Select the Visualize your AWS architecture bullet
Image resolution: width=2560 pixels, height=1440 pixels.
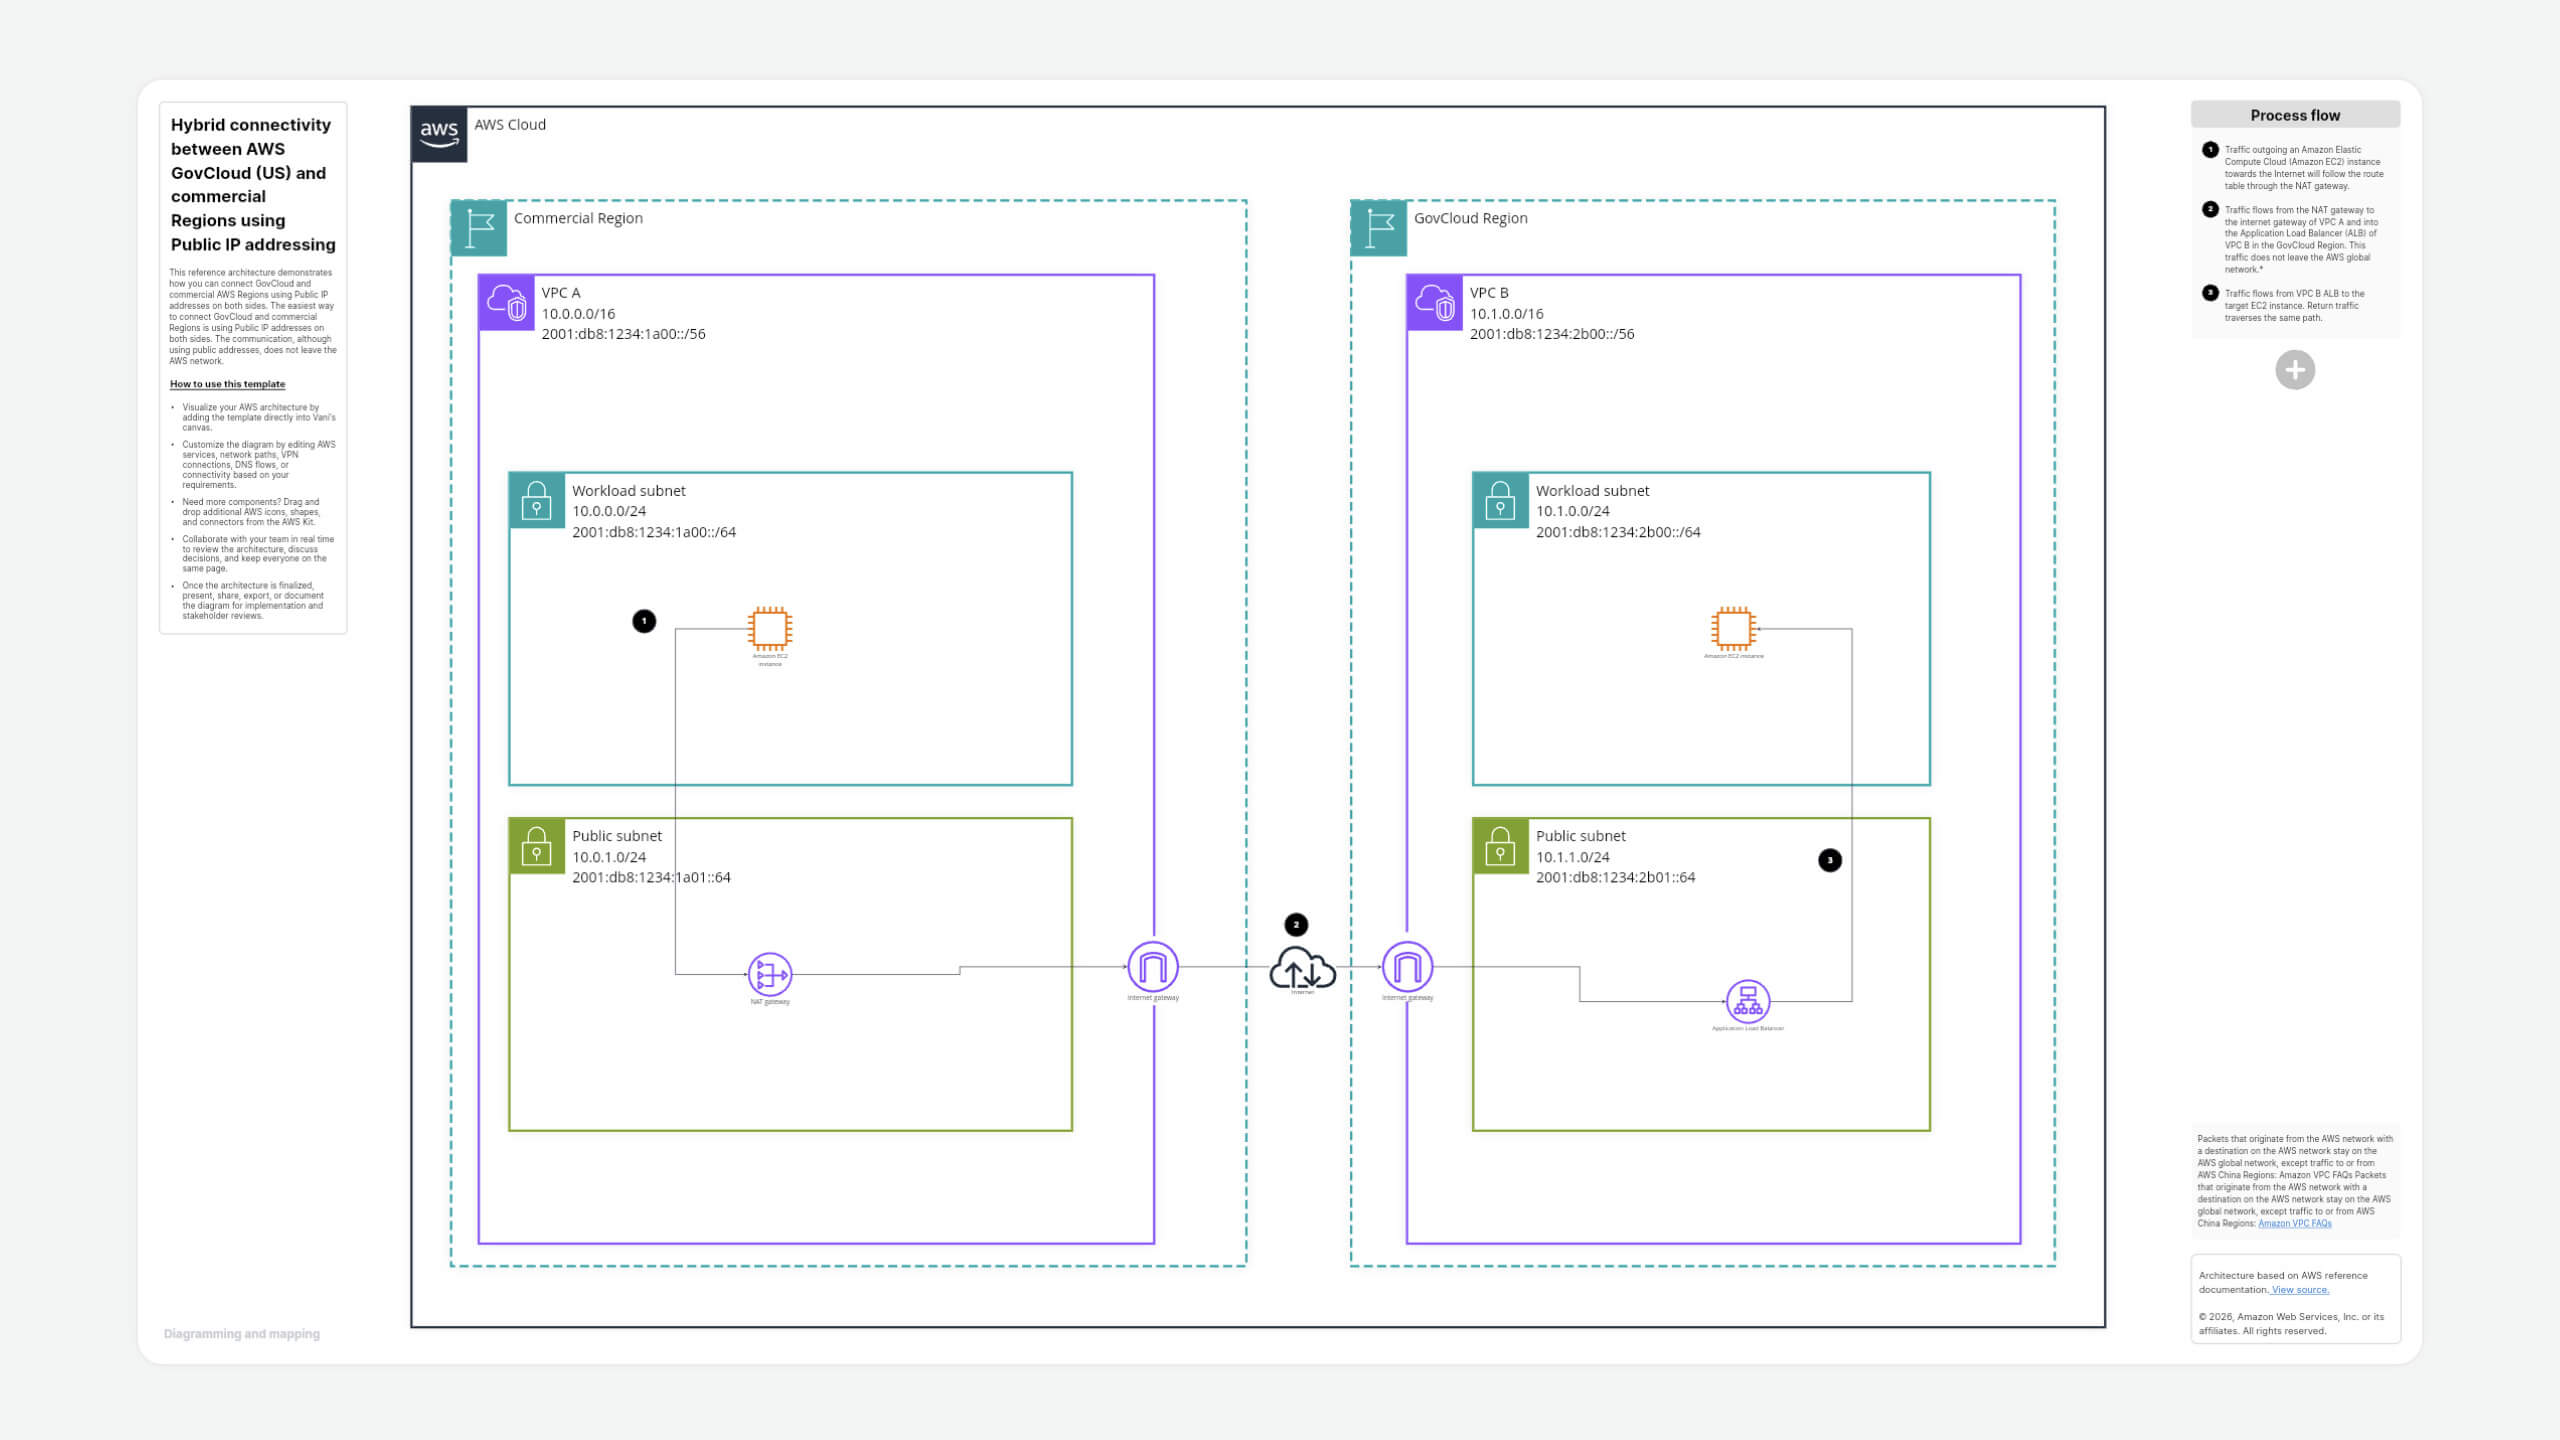coord(258,417)
